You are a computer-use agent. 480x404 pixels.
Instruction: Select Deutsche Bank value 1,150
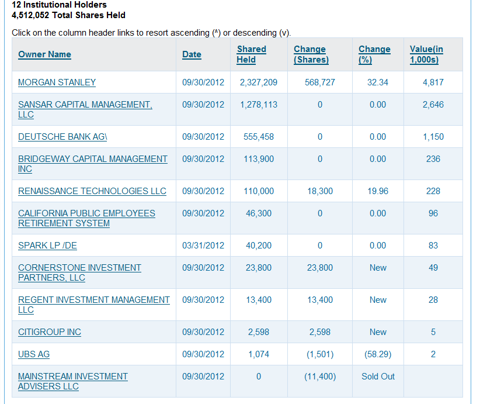tap(433, 137)
